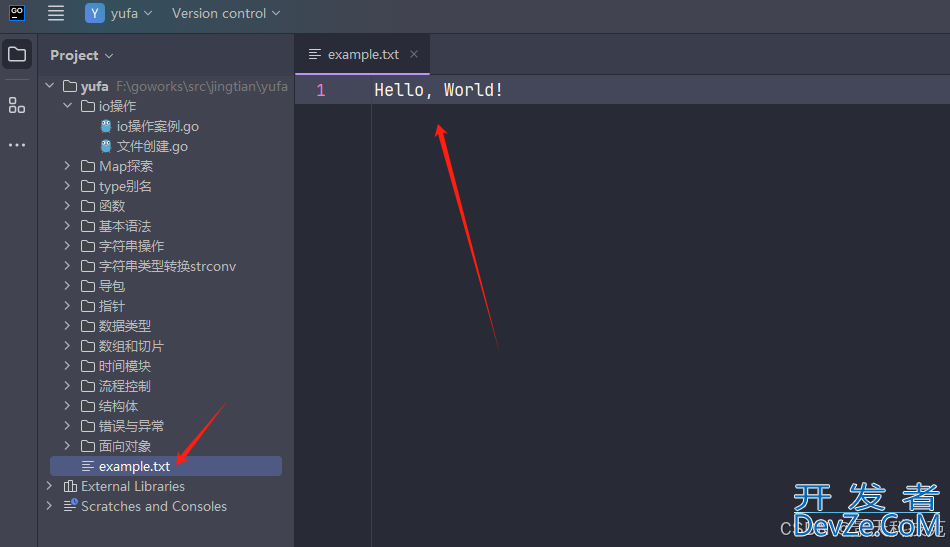Expand the type别名 folder chevron
The image size is (950, 547).
pyautogui.click(x=67, y=186)
